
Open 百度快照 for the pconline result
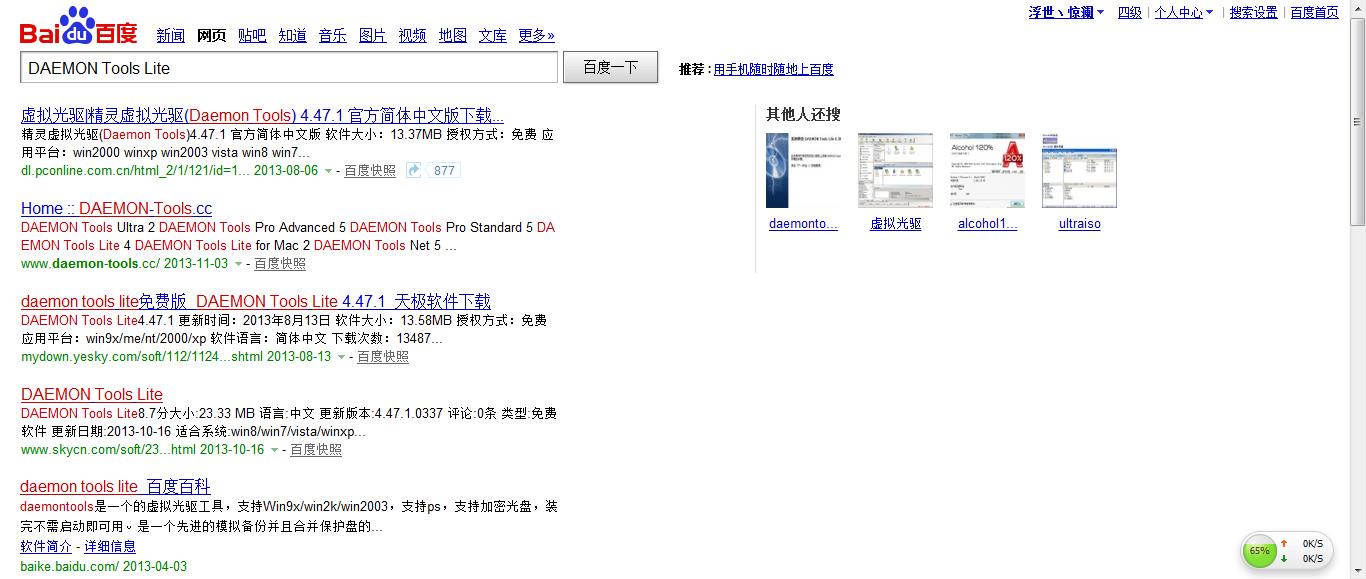click(x=370, y=171)
